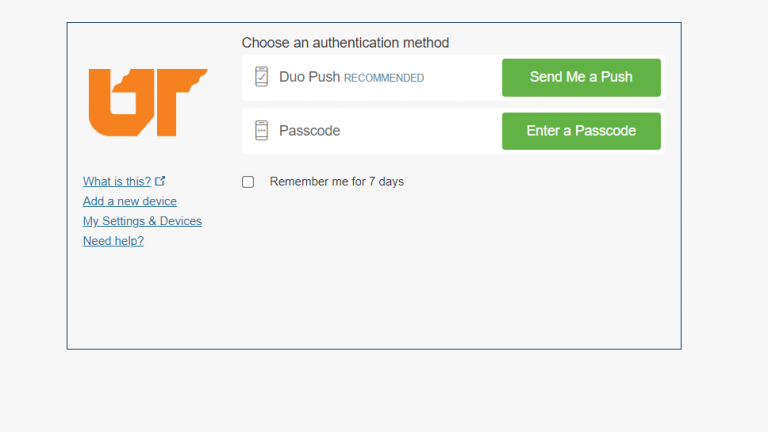The height and width of the screenshot is (432, 768).
Task: Open the What is this? link
Action: click(117, 181)
